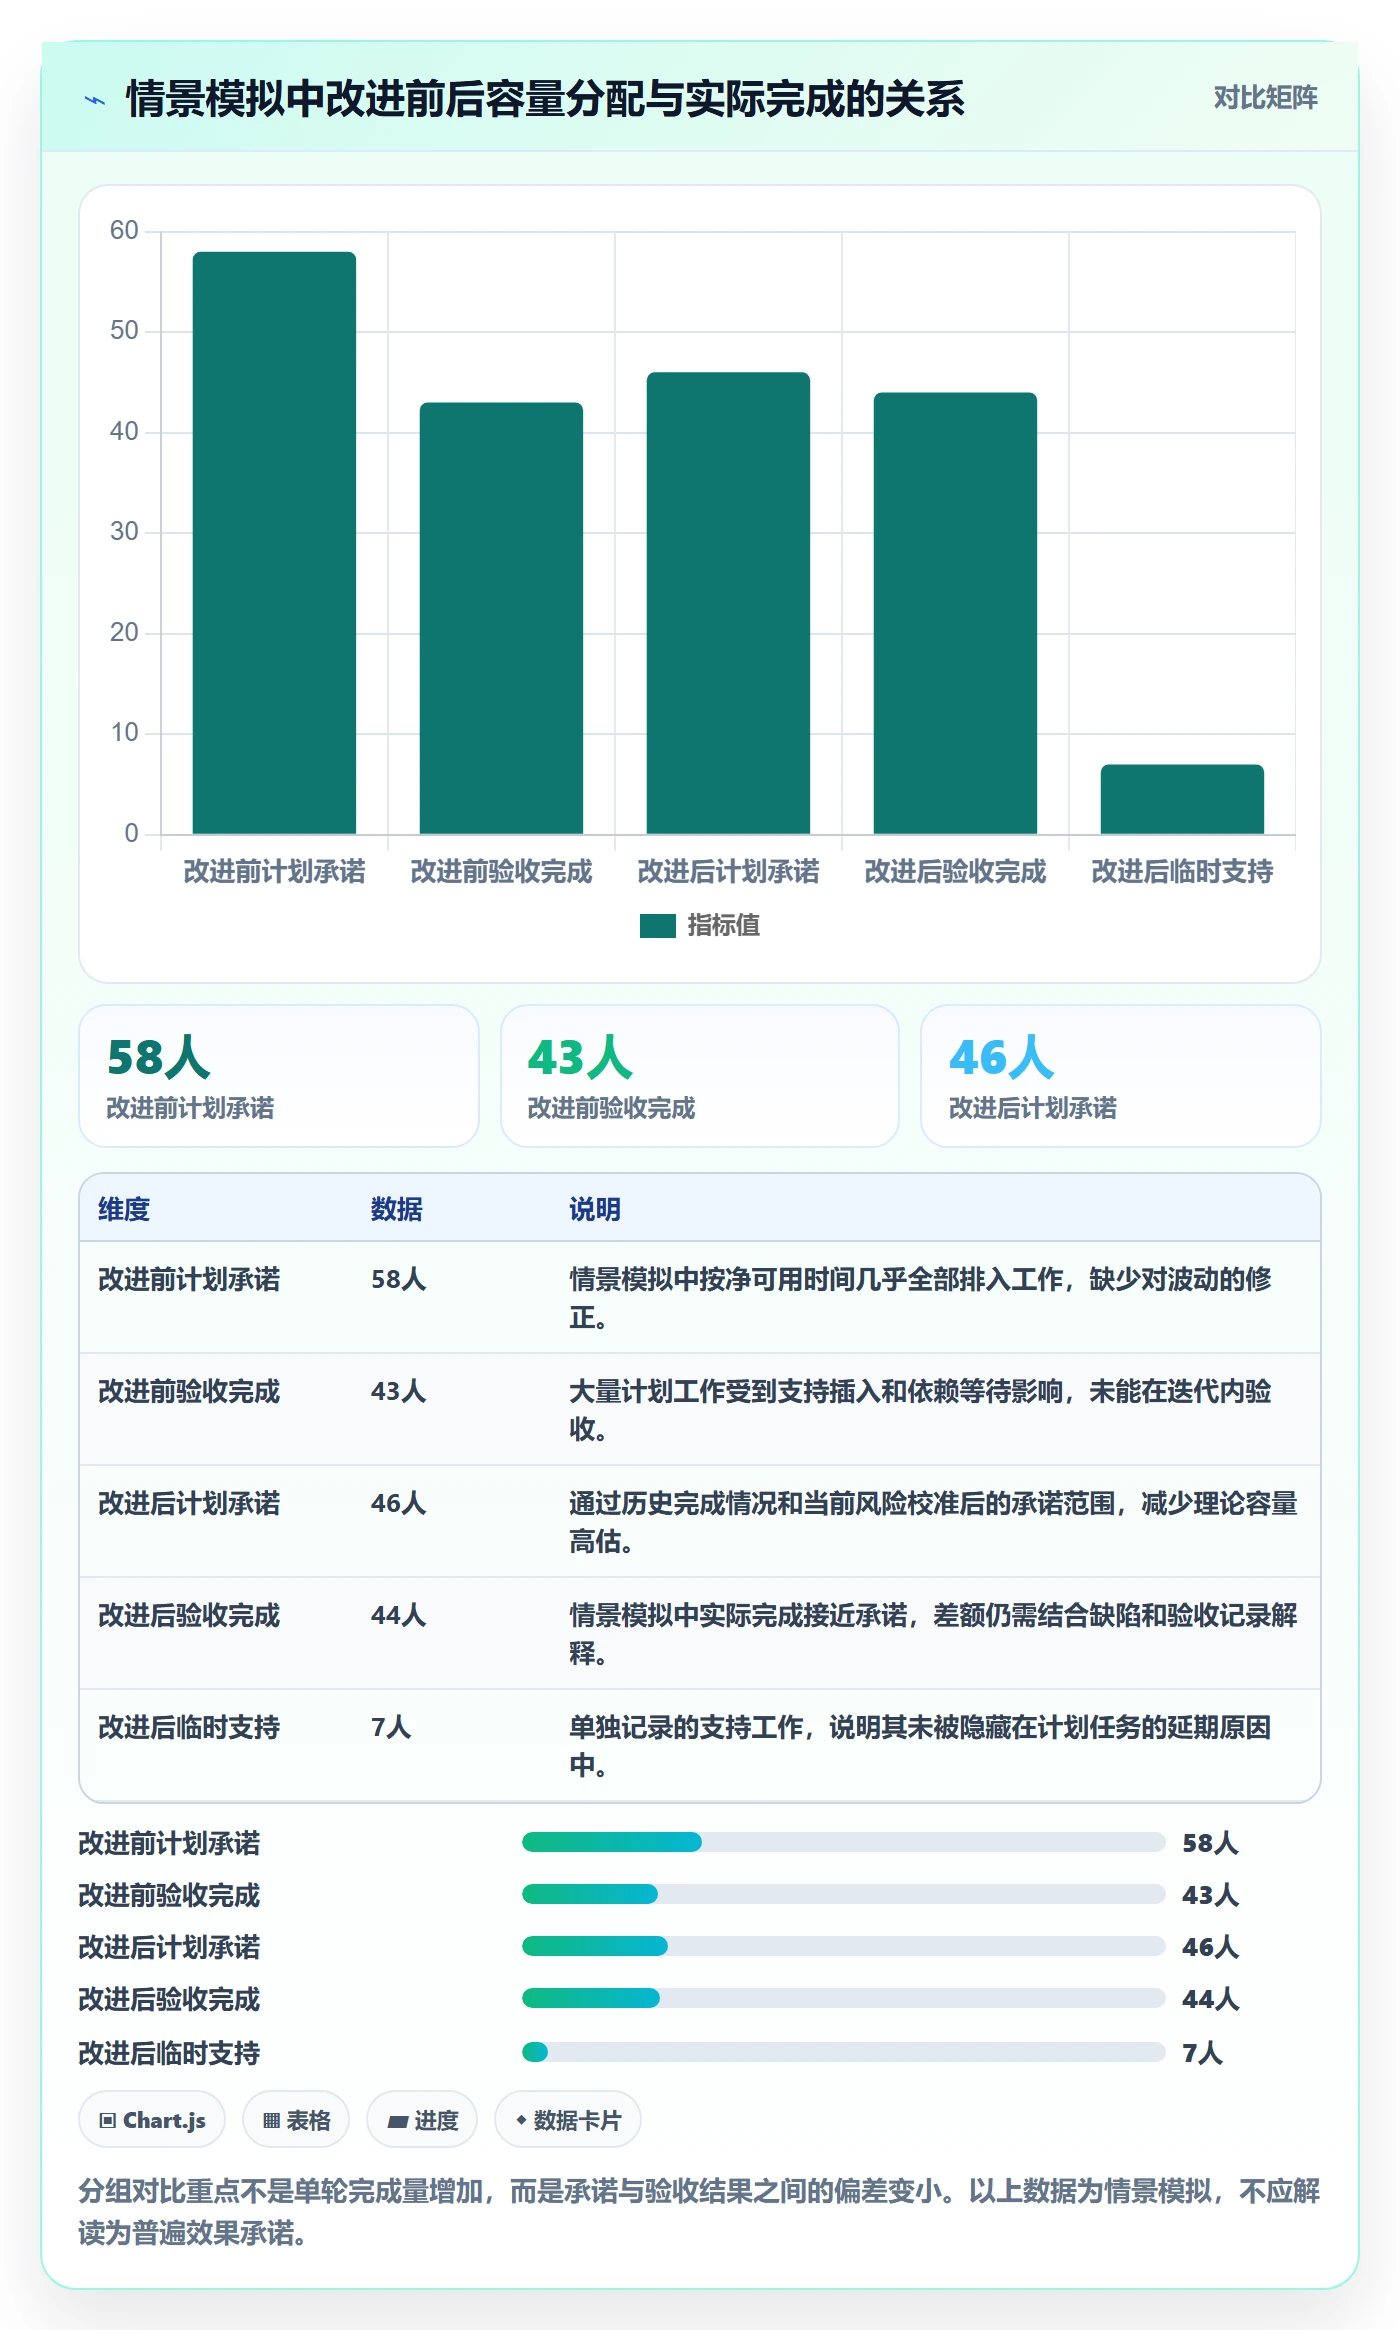
Task: Click the 改进后临时支持 x-axis label
Action: point(1182,872)
